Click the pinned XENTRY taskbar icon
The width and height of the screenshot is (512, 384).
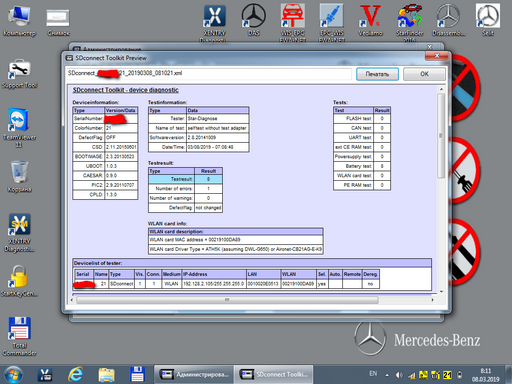click(45, 375)
